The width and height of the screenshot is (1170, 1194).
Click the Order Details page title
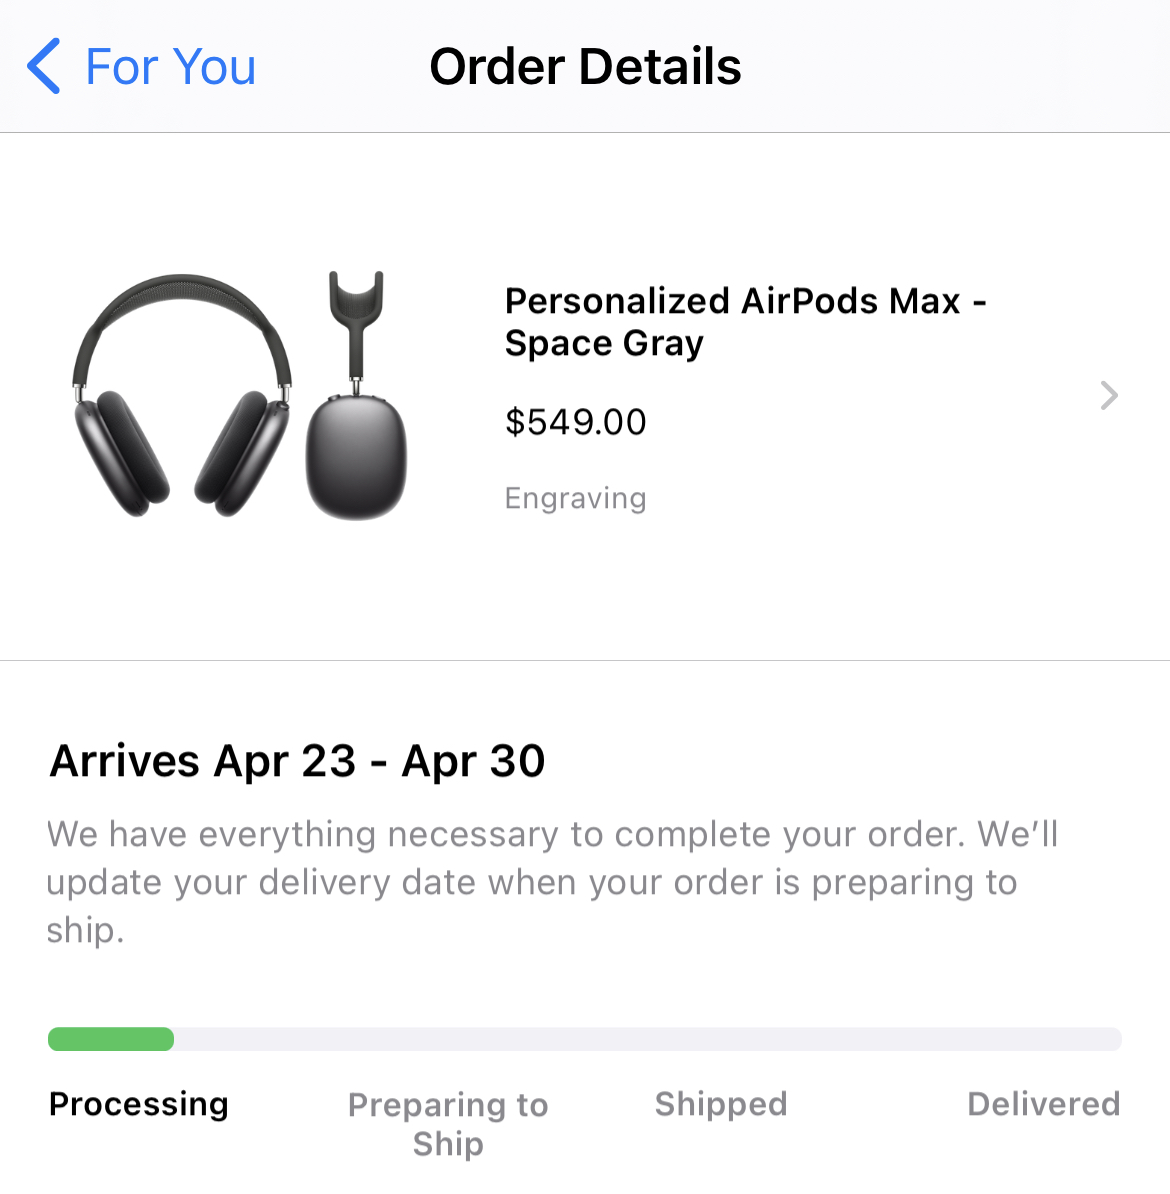pyautogui.click(x=585, y=67)
